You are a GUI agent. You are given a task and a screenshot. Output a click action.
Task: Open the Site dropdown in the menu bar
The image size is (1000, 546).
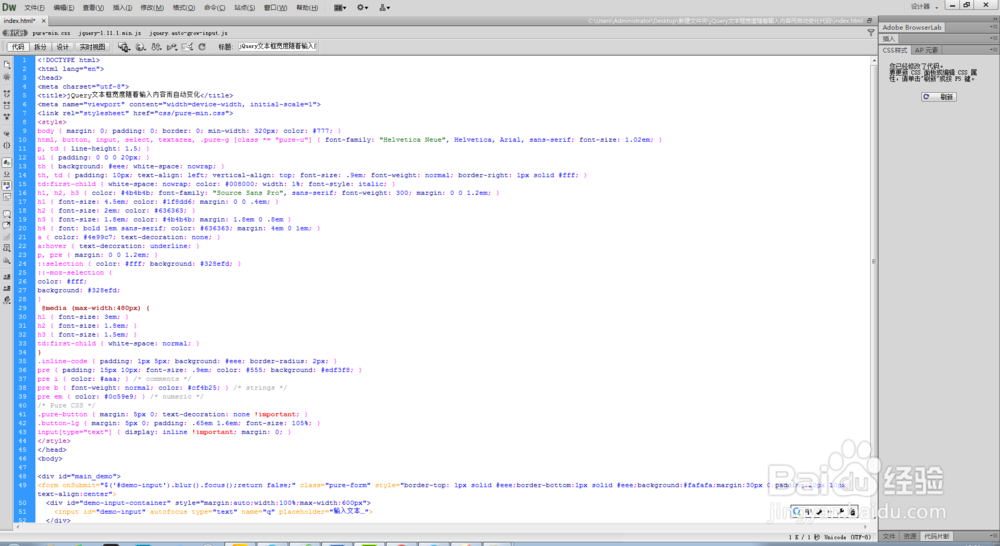(x=384, y=8)
